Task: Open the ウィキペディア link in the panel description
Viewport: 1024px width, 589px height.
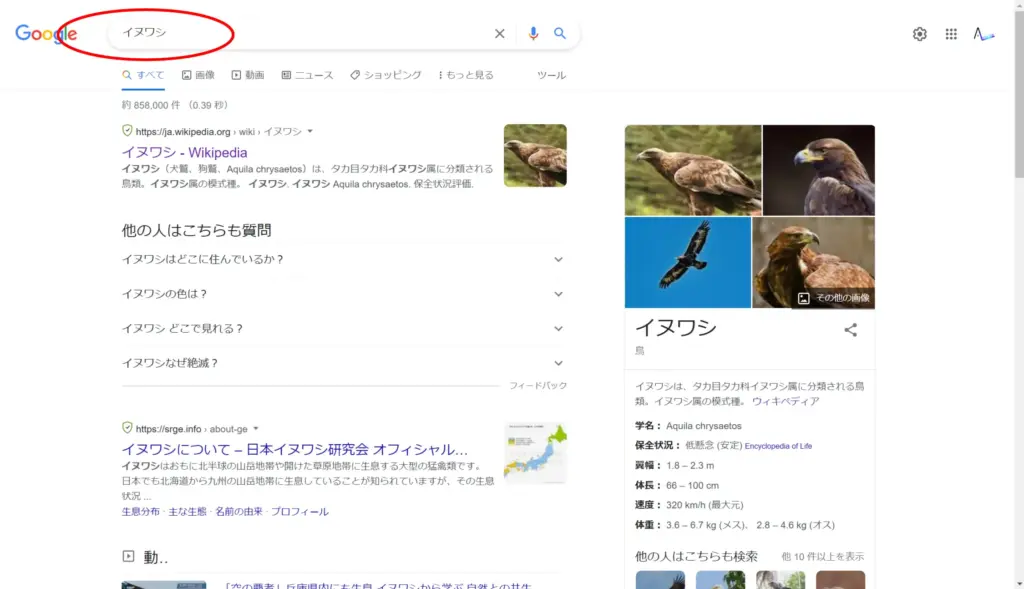Action: point(785,402)
